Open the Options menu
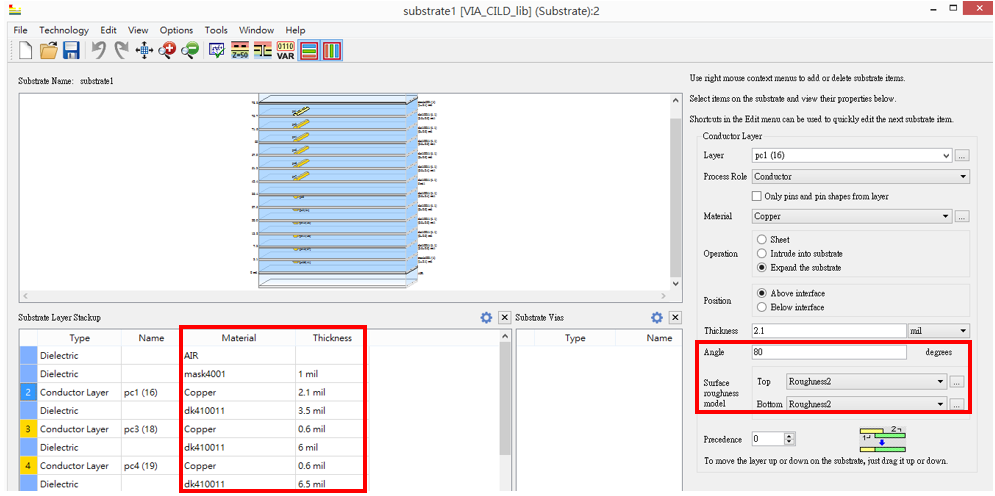The width and height of the screenshot is (995, 496). click(x=176, y=30)
